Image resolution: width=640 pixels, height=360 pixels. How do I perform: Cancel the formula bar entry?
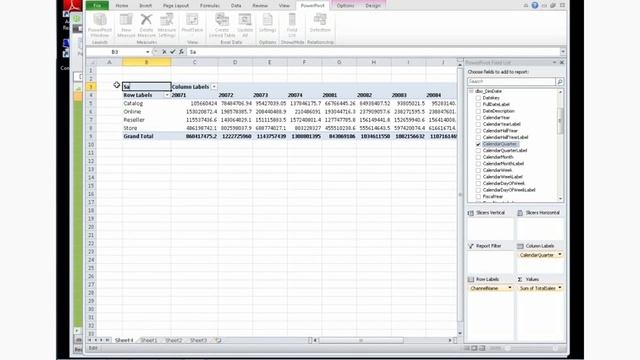(x=164, y=52)
